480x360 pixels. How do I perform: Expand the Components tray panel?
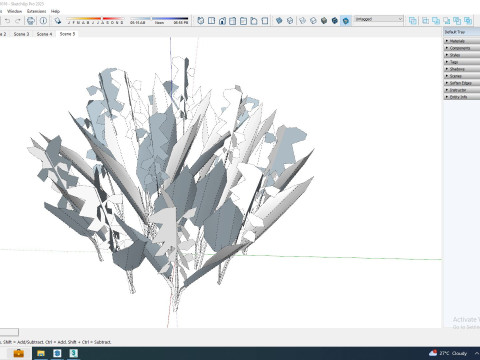click(x=462, y=48)
